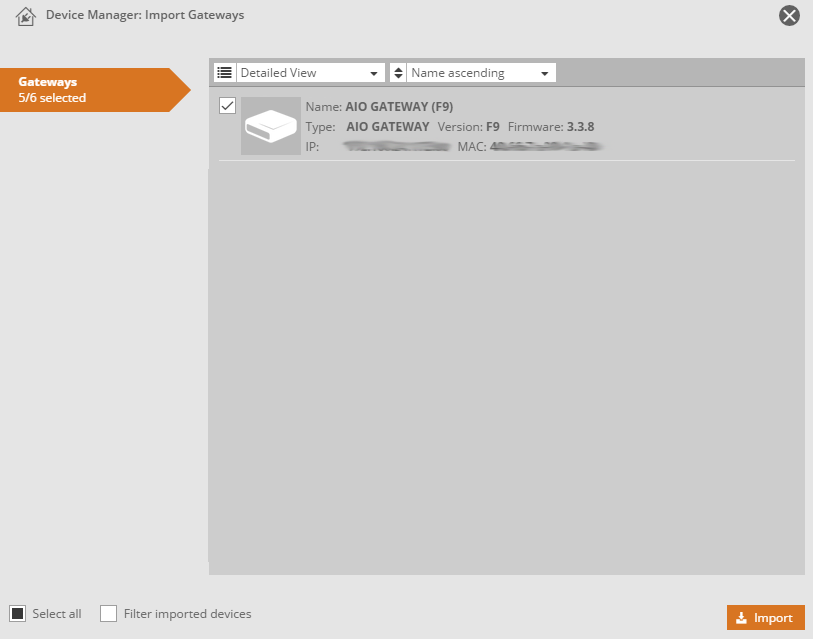Select the AIO GATEWAY (F9) name row
Viewport: 813px width, 639px height.
[x=398, y=106]
